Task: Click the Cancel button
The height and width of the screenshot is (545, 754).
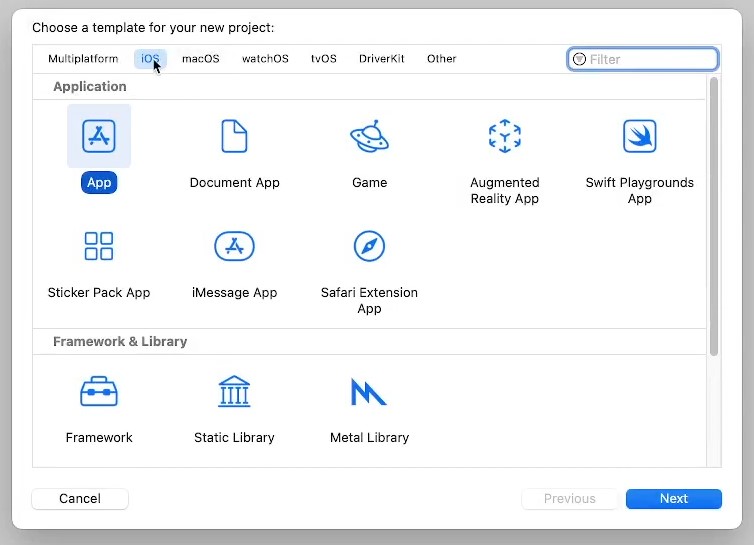Action: click(x=80, y=499)
